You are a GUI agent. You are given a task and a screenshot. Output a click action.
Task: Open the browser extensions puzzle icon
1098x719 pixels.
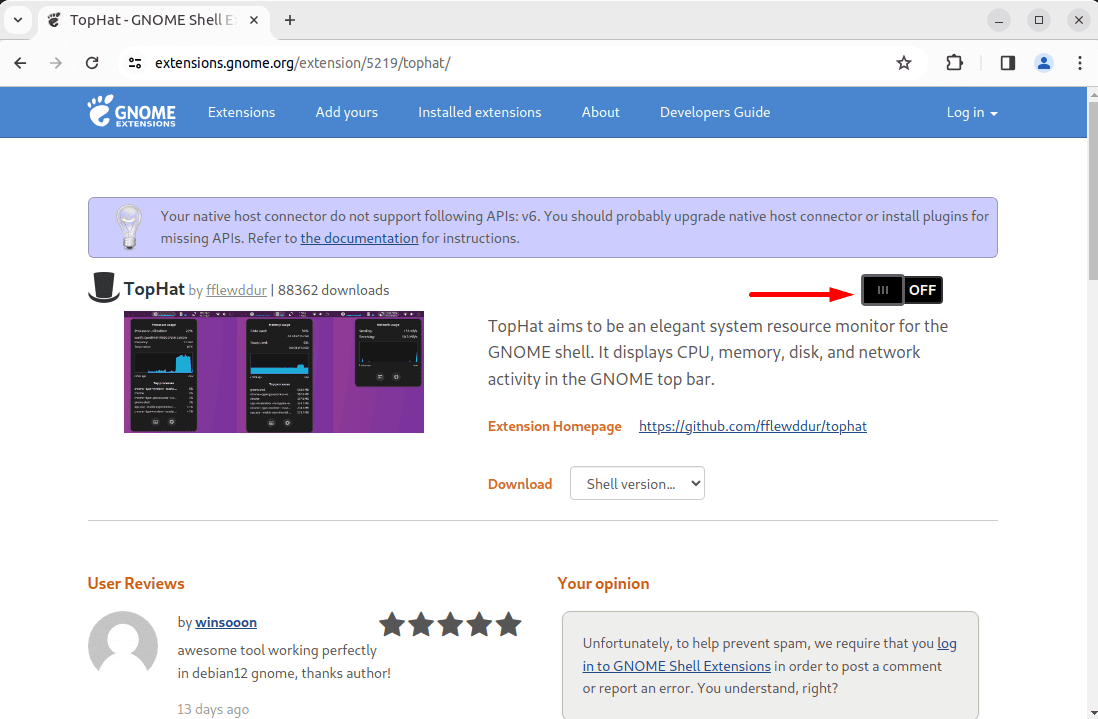[954, 63]
